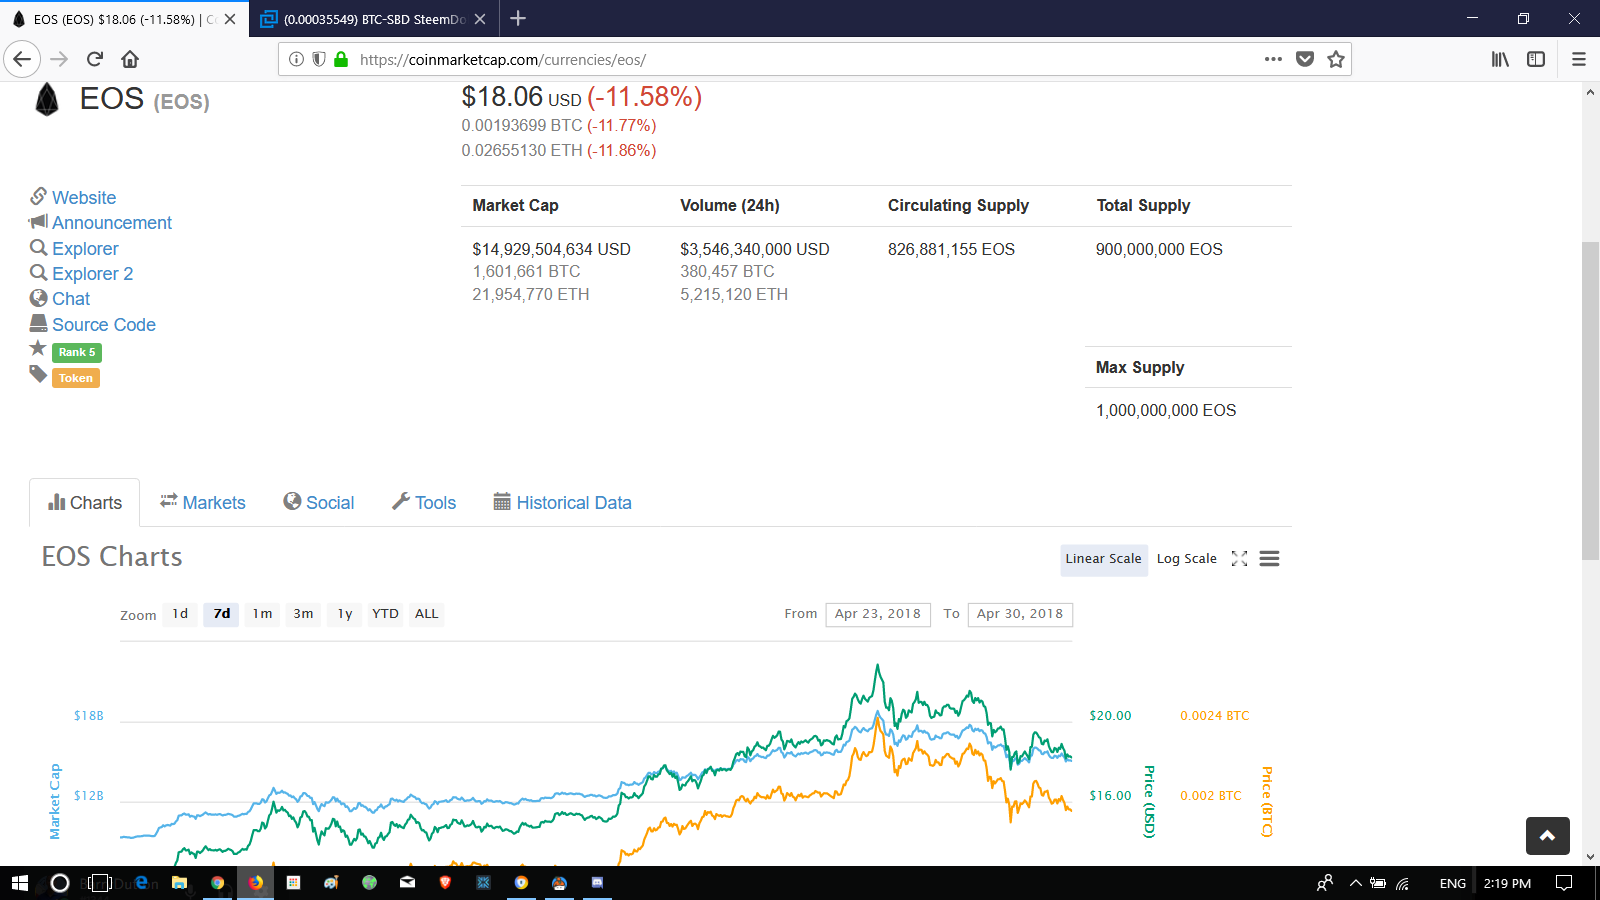Open Task View on the taskbar
Screen dimensions: 1600x900
pos(99,883)
